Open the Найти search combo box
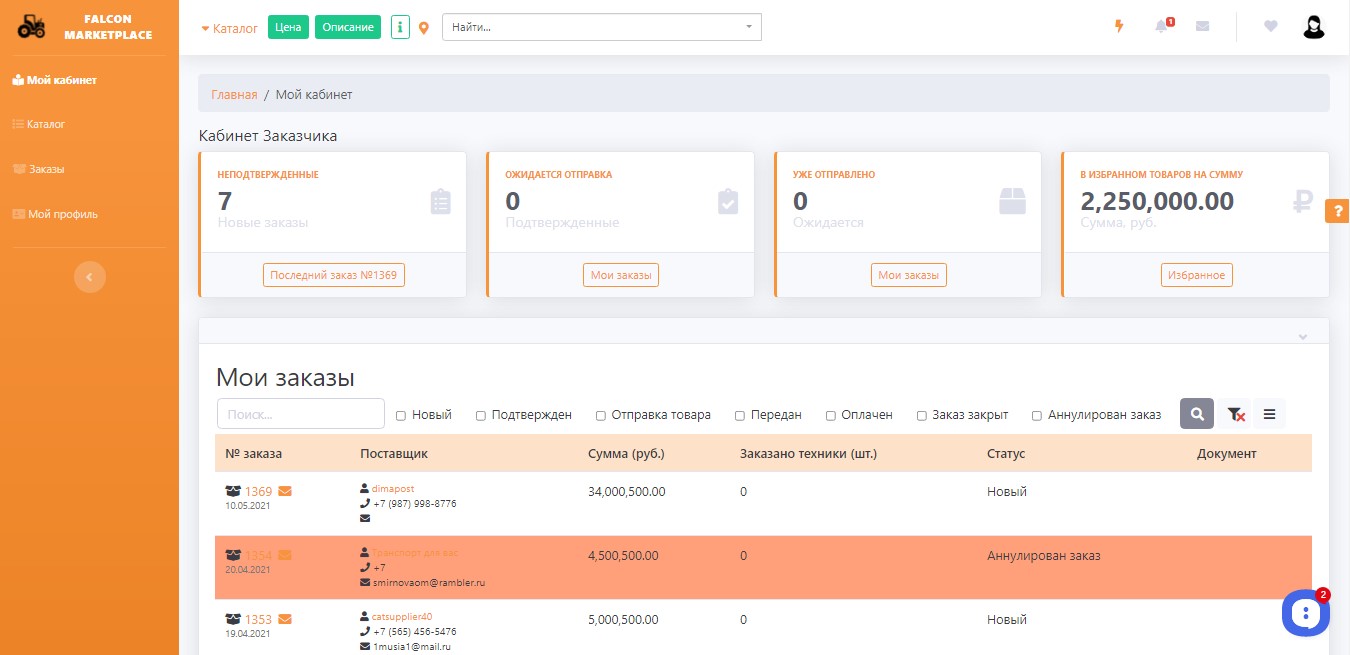Image resolution: width=1350 pixels, height=655 pixels. point(601,27)
